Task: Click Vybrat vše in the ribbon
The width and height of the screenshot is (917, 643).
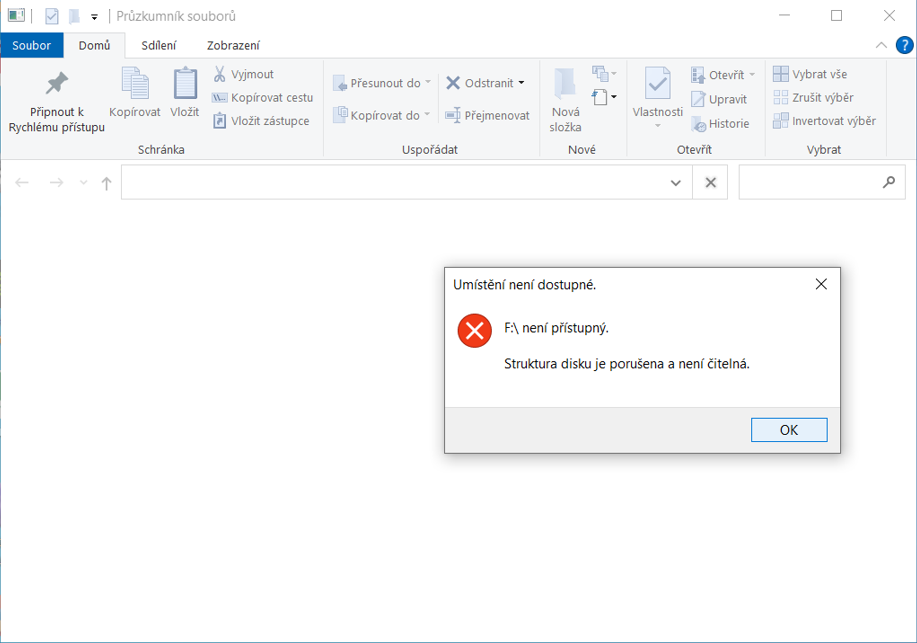Action: click(x=810, y=74)
